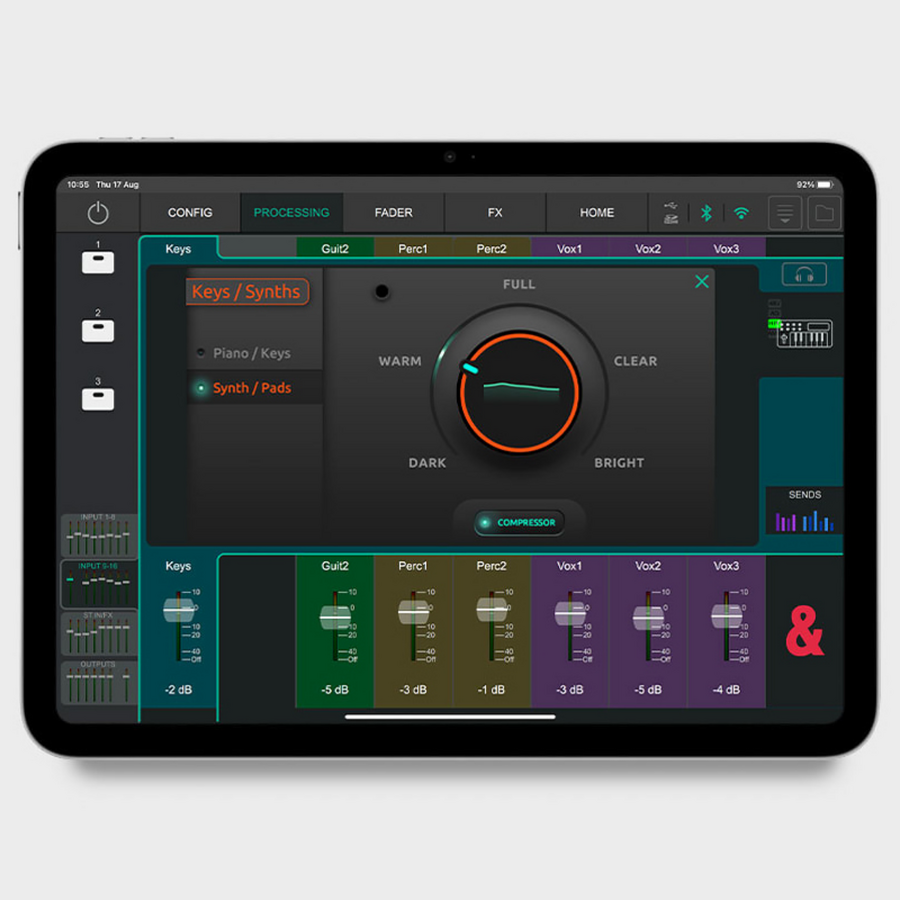Click the Guit2 channel fader
The width and height of the screenshot is (900, 900).
[x=335, y=616]
